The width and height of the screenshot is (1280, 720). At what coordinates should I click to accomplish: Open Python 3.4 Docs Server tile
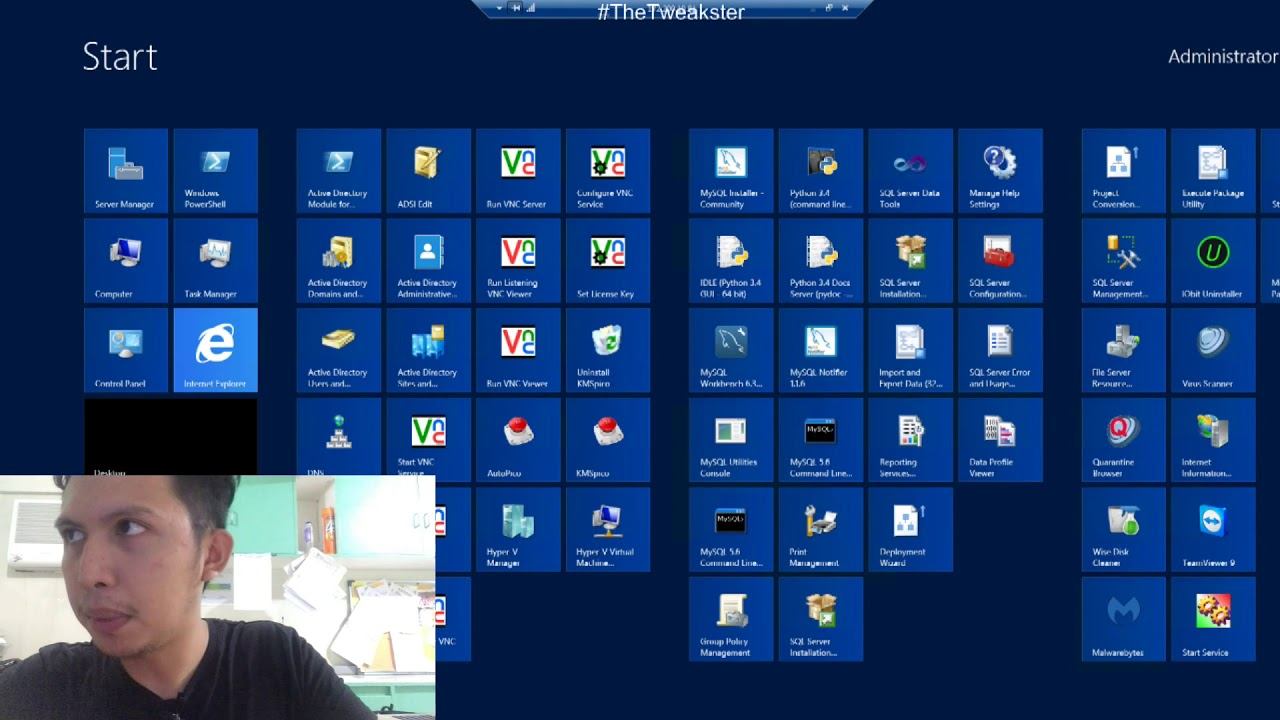coord(821,261)
